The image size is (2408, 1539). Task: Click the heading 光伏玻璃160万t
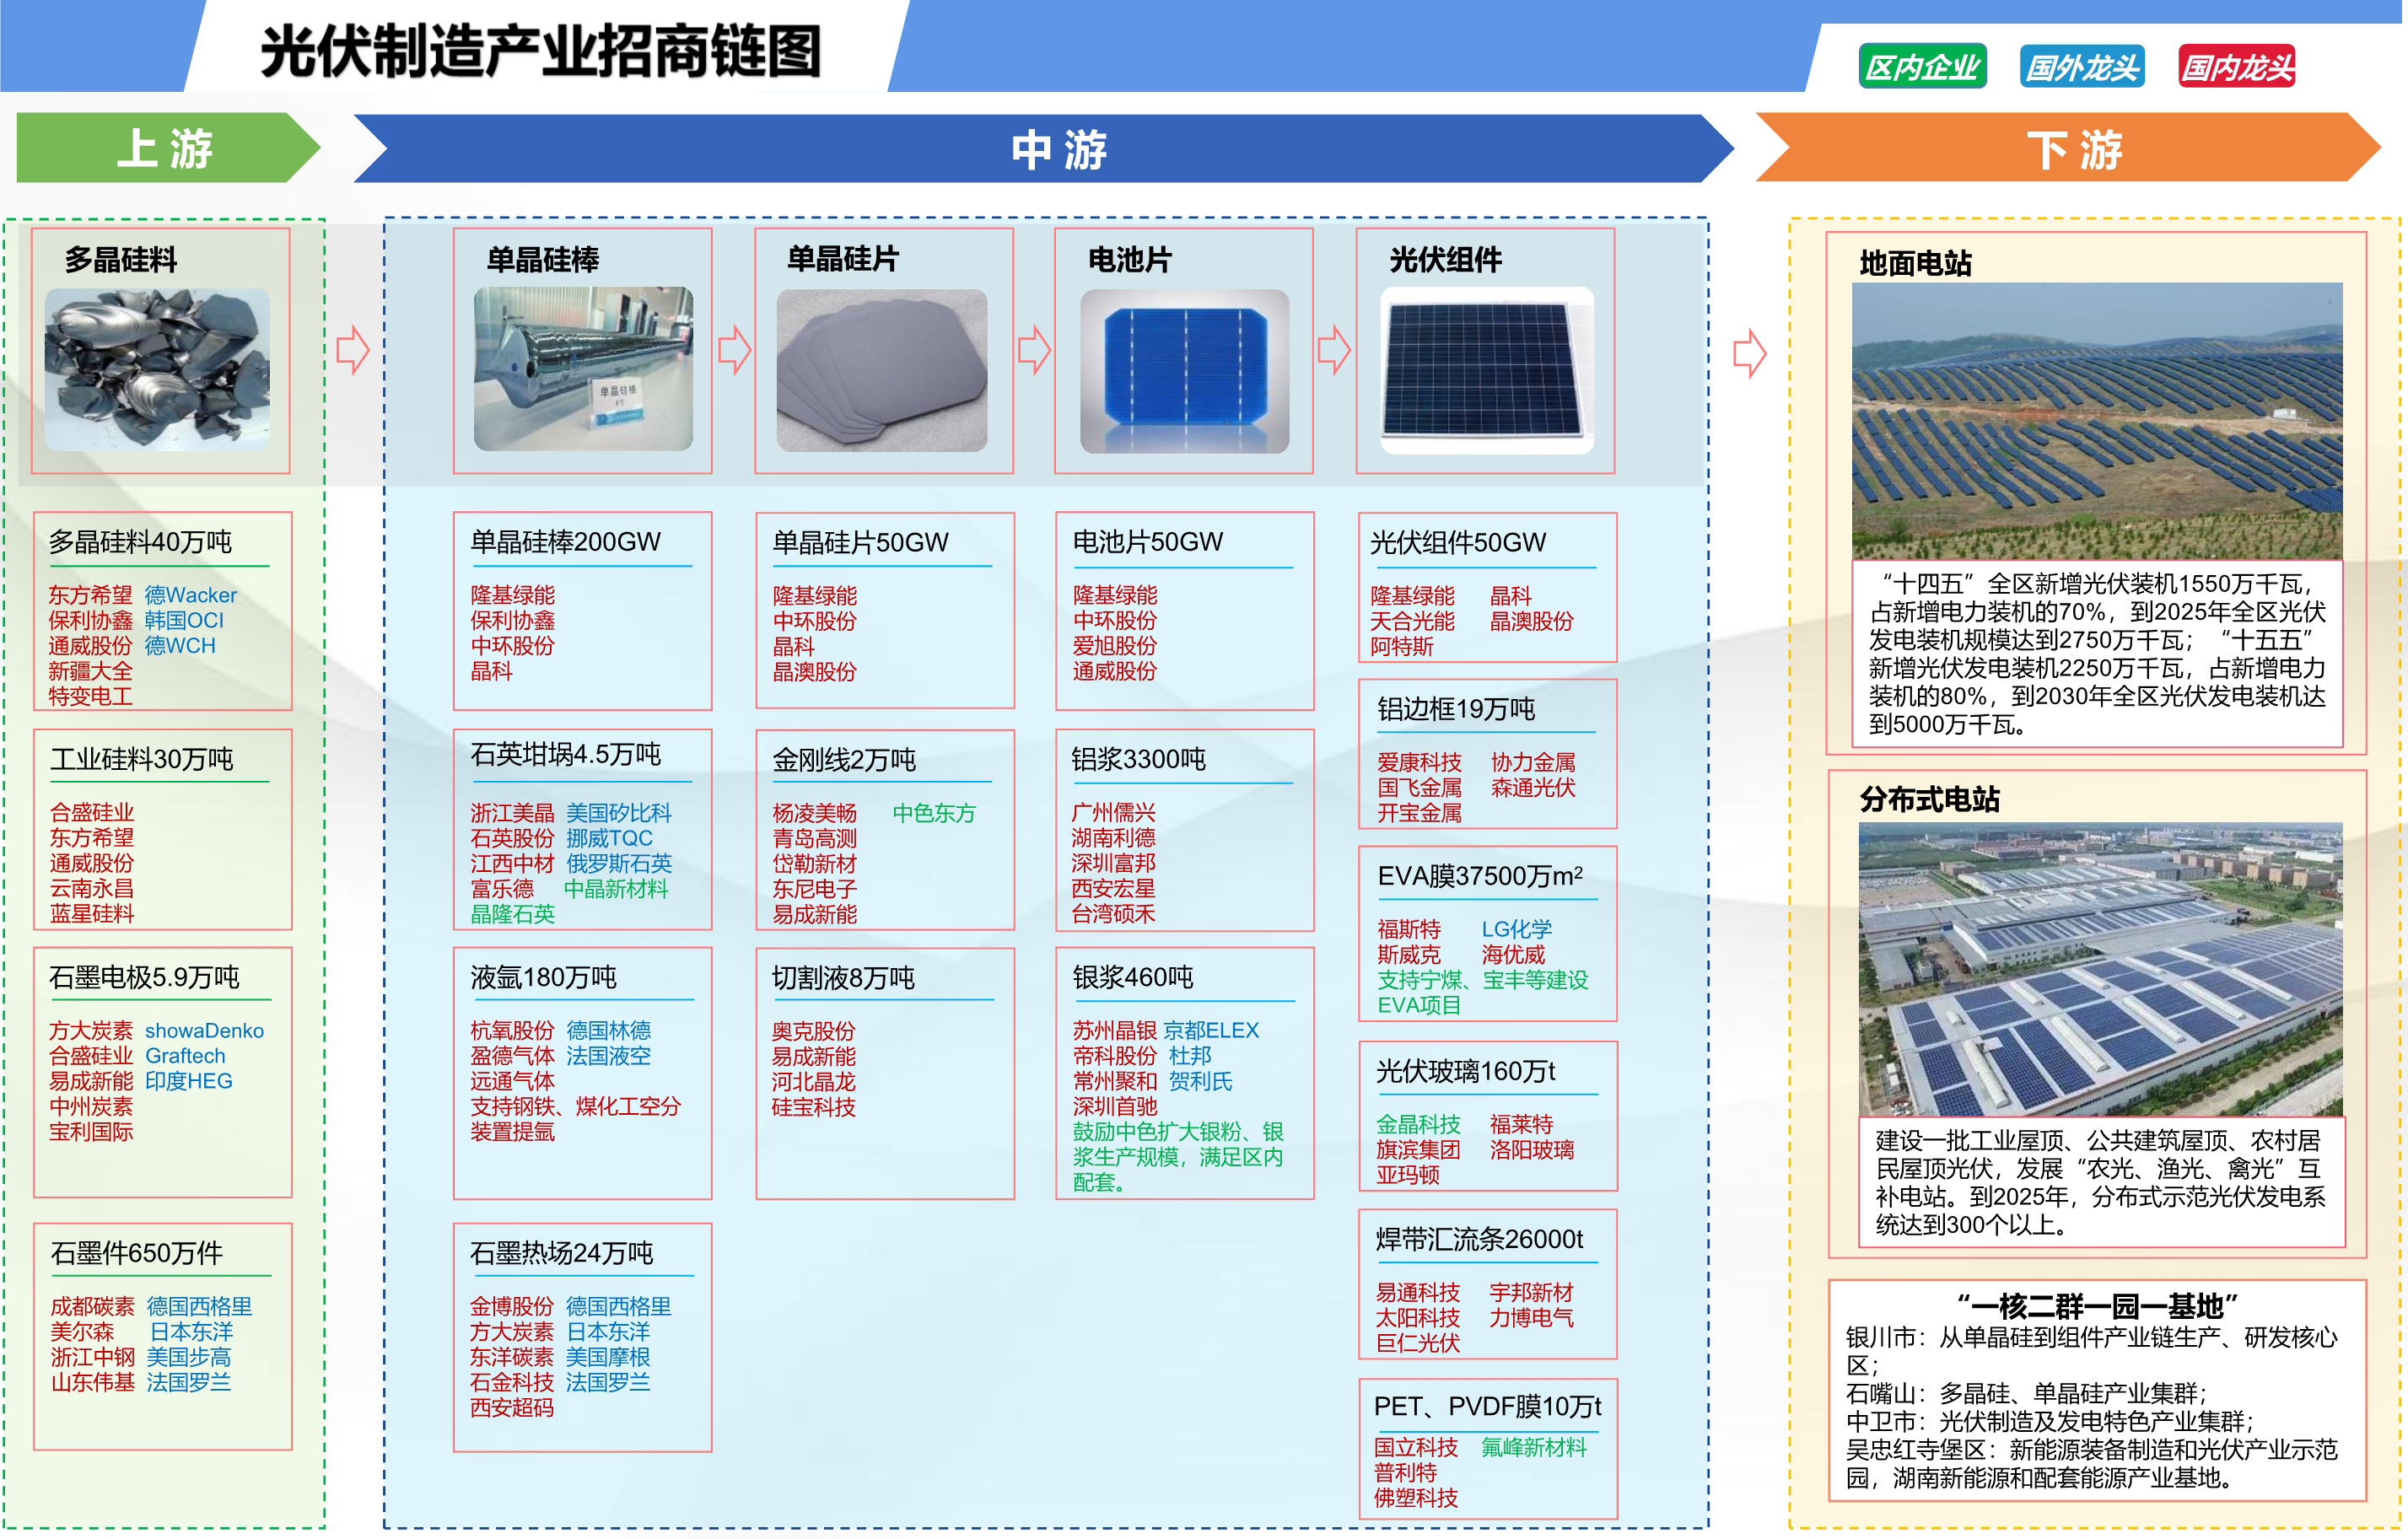coord(1465,1072)
